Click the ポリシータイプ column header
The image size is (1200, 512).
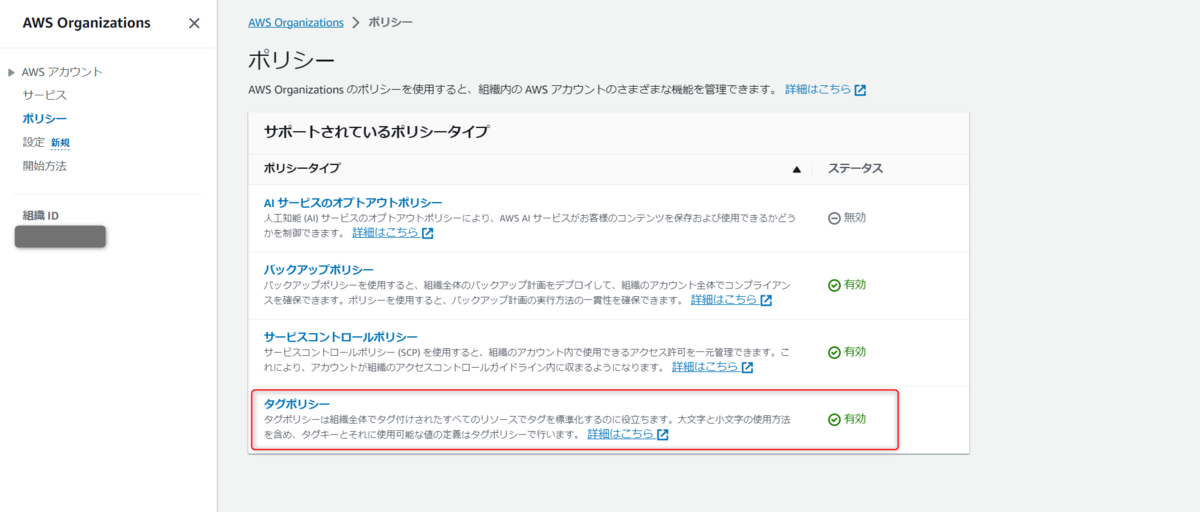301,168
